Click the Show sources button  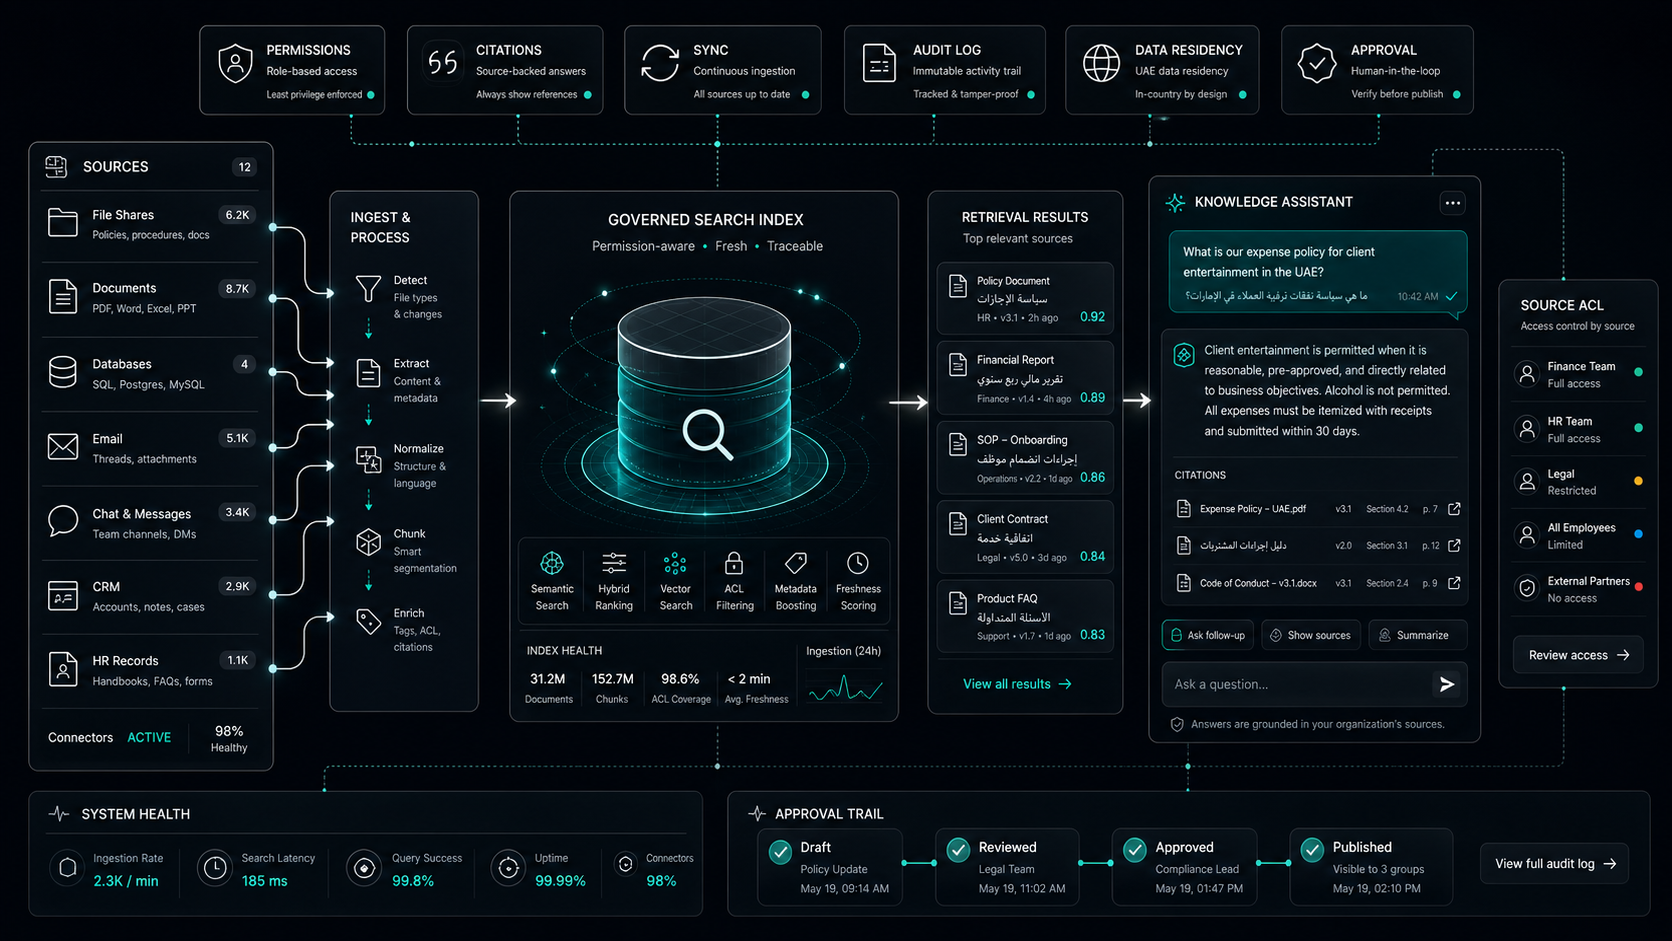tap(1309, 635)
